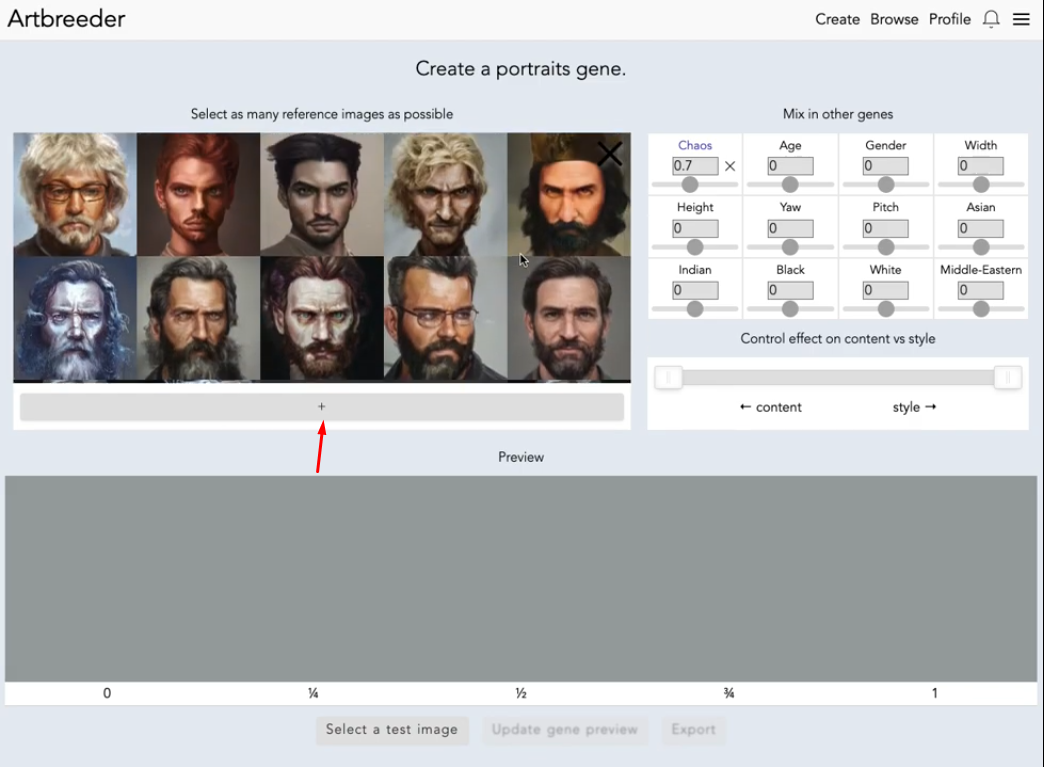Viewport: 1044px width, 767px height.
Task: Switch to the Browse section
Action: tap(893, 19)
